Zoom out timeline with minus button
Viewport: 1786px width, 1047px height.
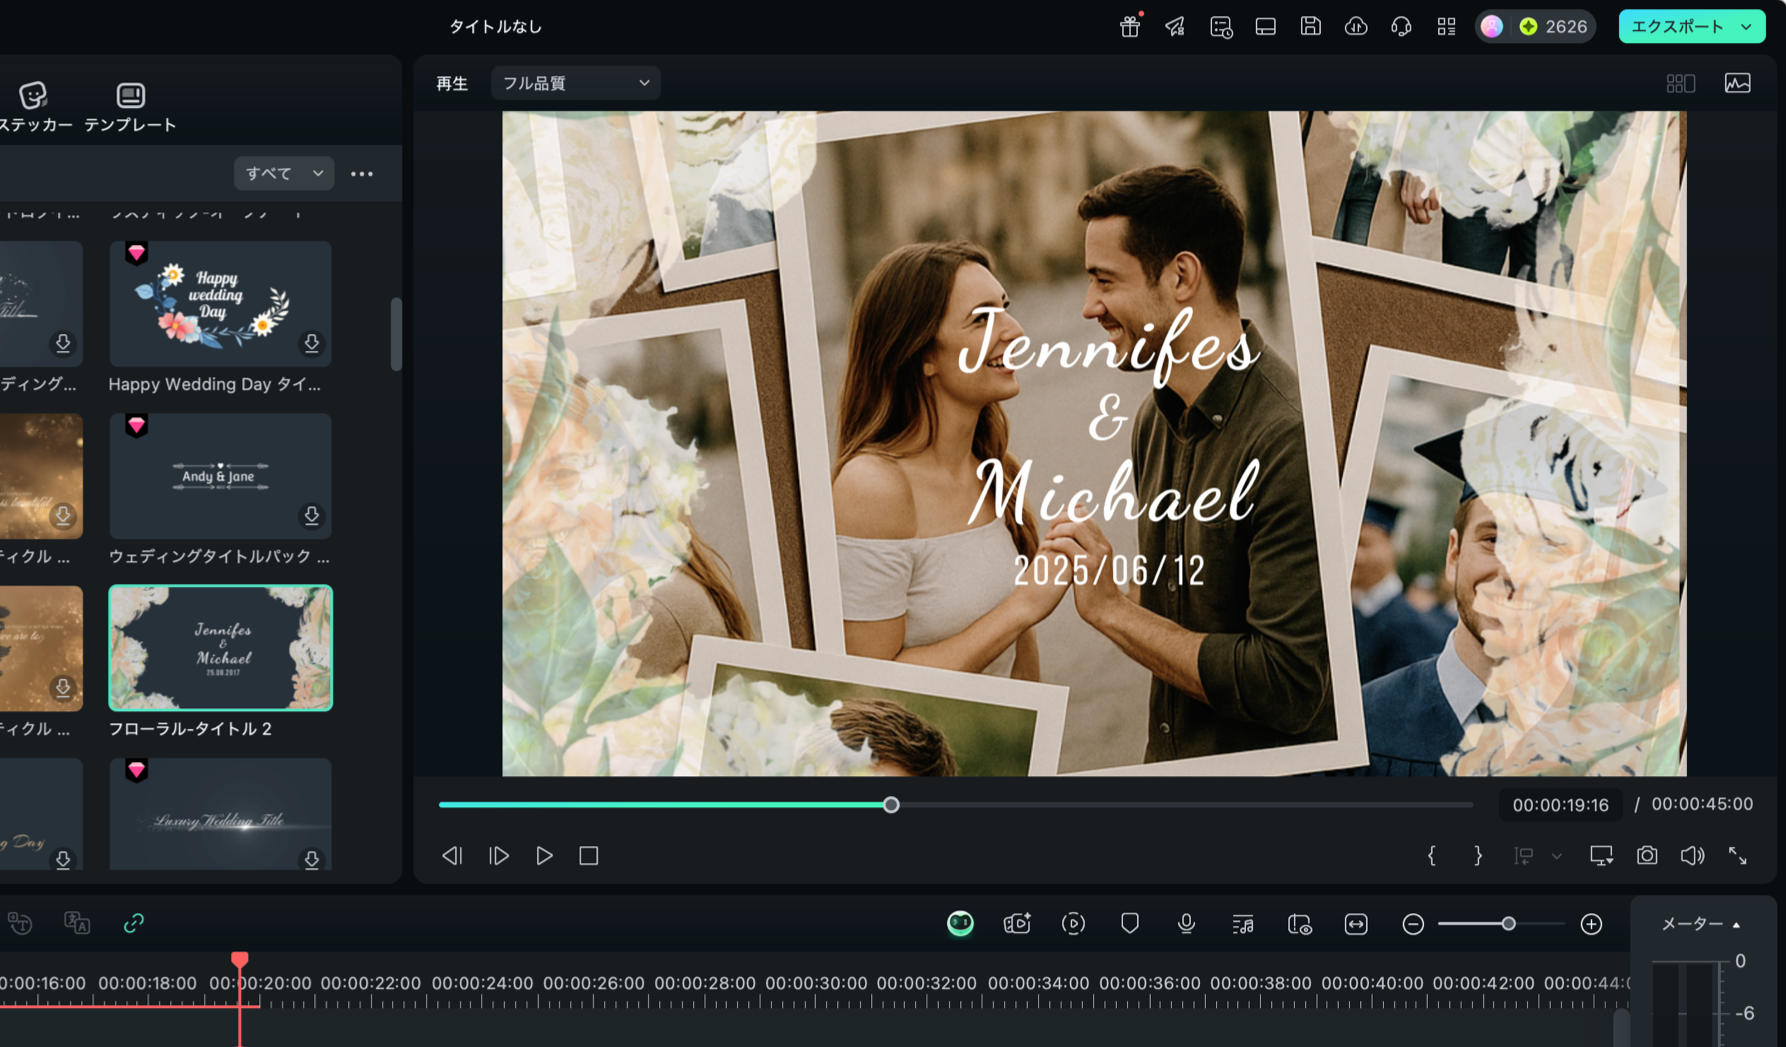(x=1413, y=924)
